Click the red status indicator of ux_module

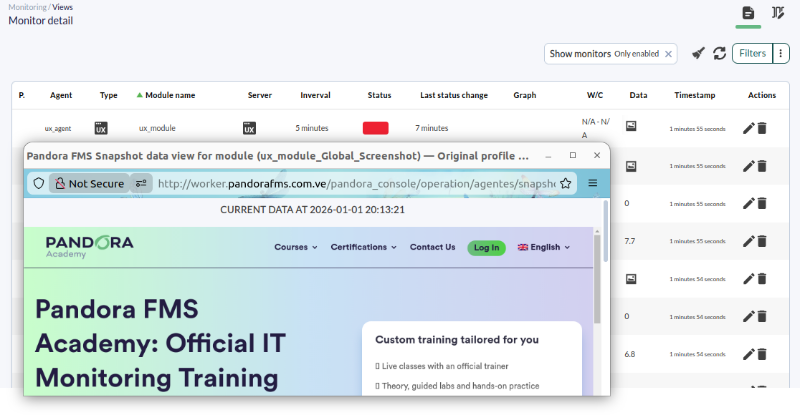click(376, 128)
